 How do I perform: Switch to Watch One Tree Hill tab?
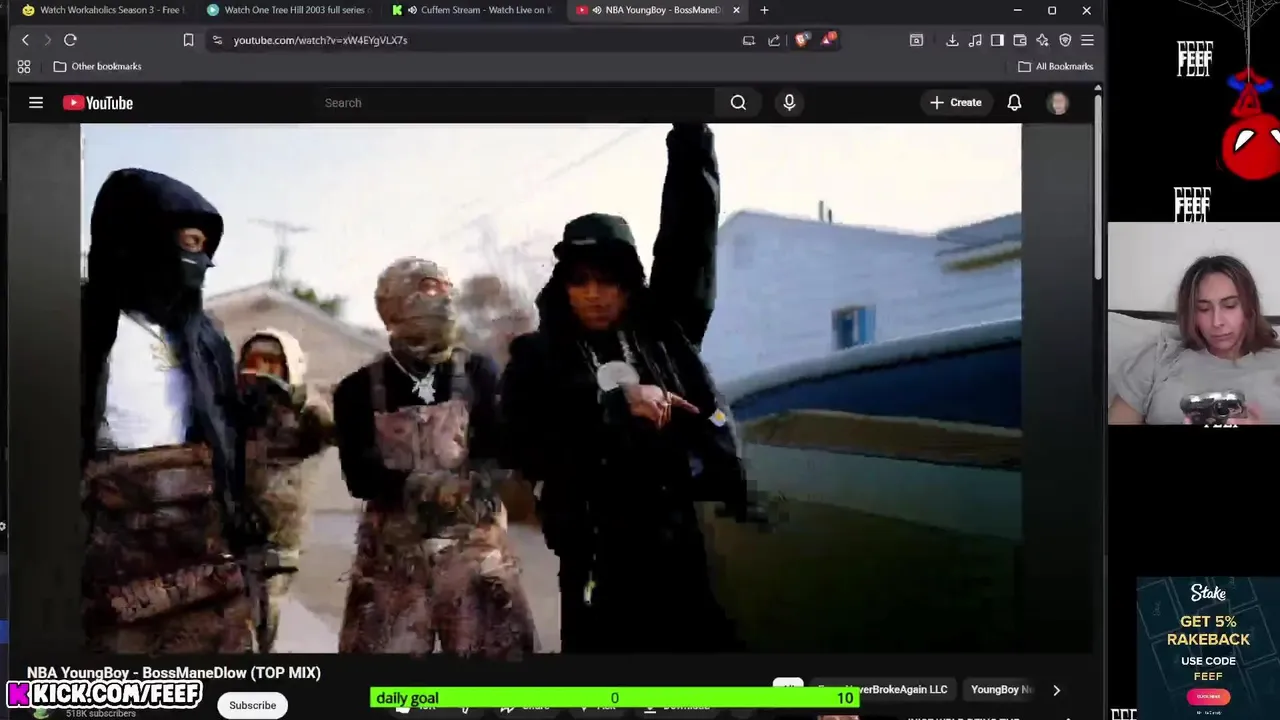click(288, 10)
